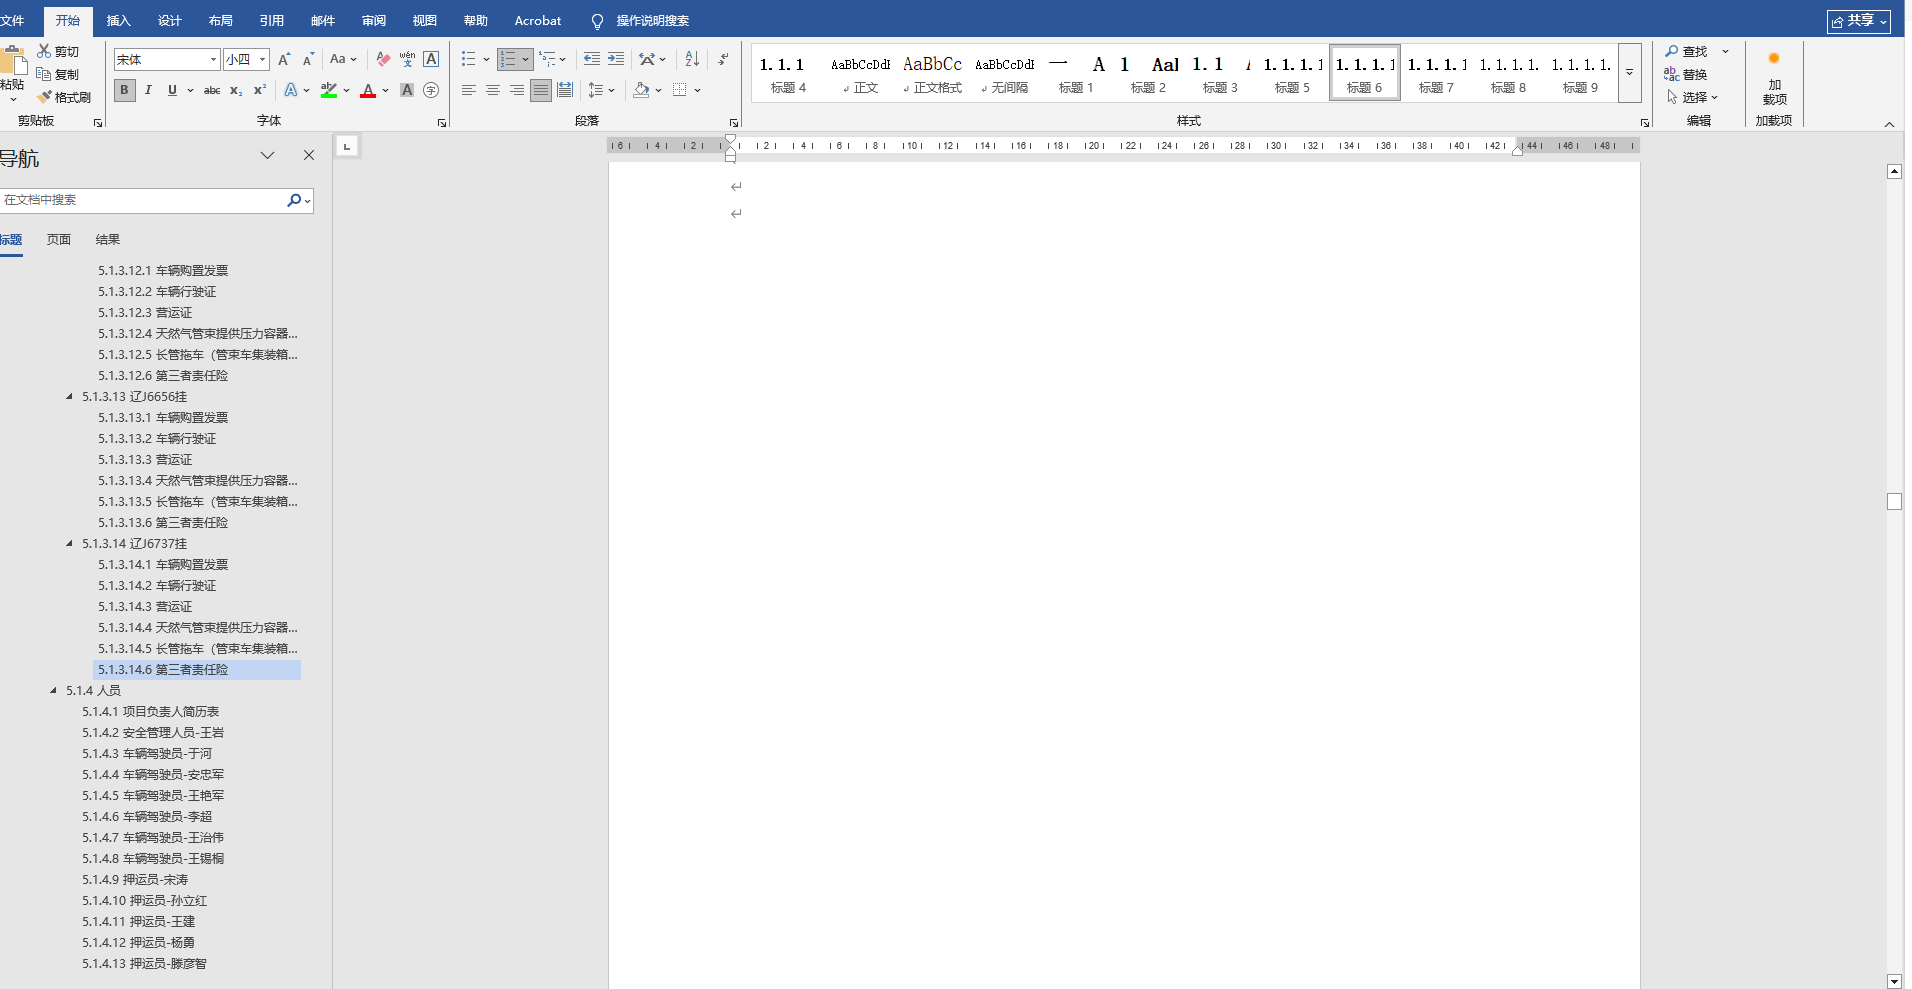Toggle Underline formatting

click(172, 90)
